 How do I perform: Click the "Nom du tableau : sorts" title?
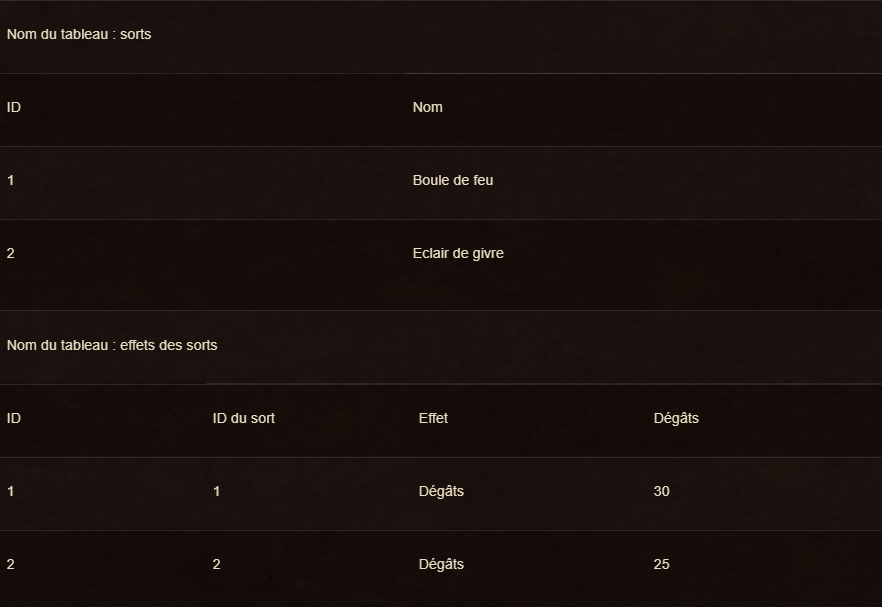coord(79,34)
